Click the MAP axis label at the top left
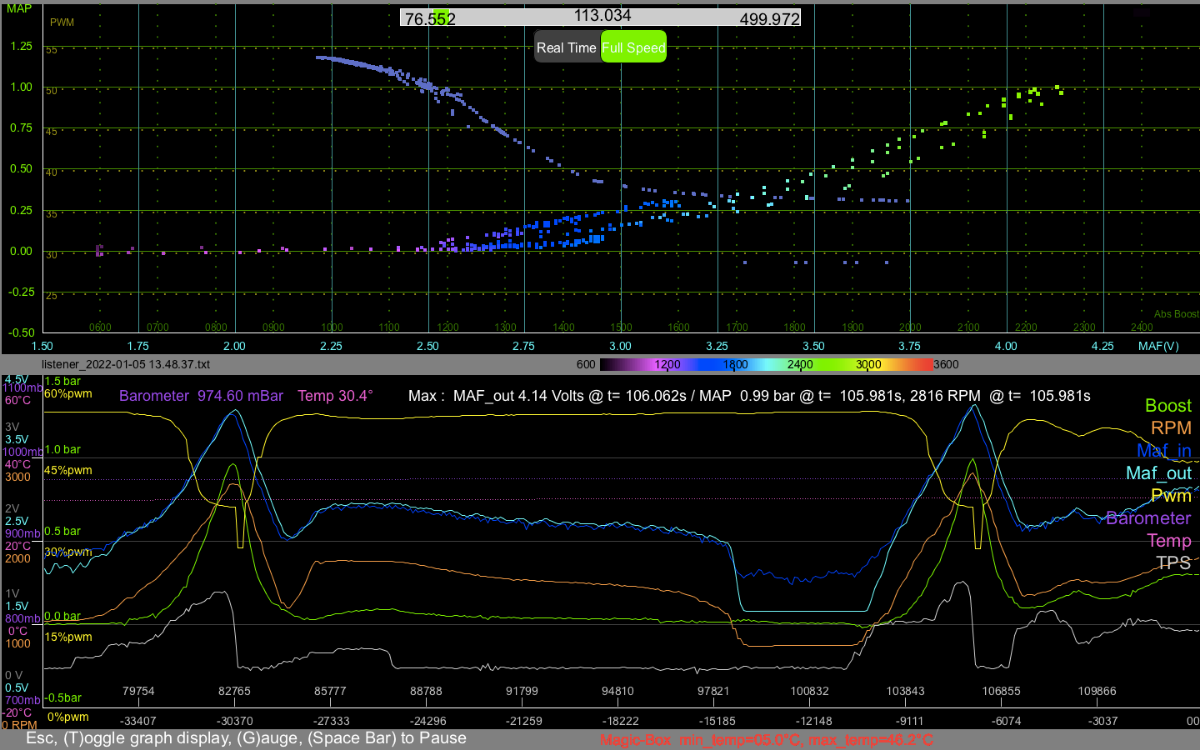 (x=16, y=6)
